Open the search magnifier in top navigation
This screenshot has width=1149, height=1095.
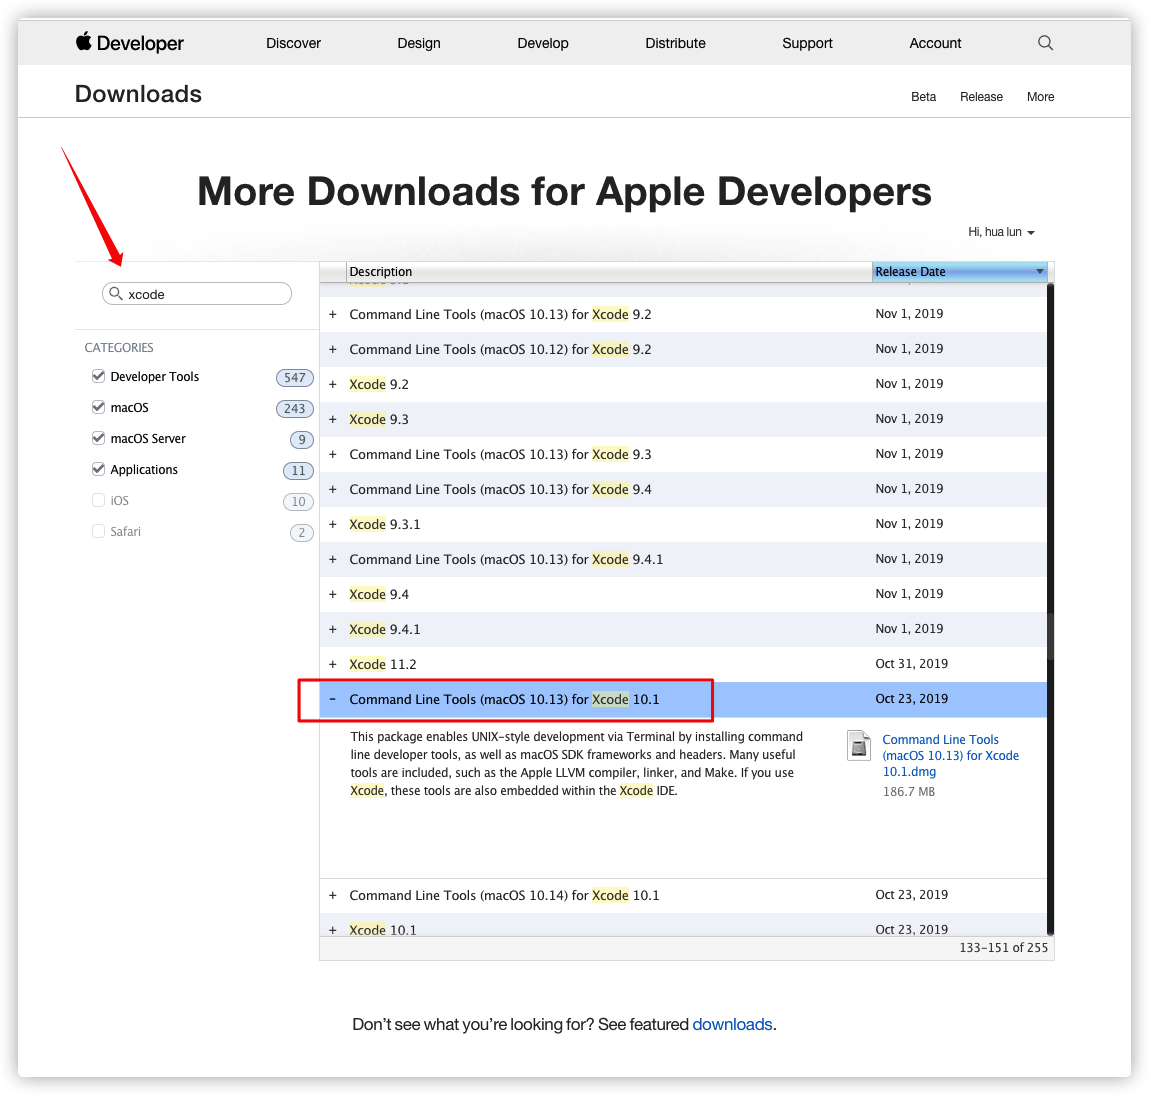tap(1045, 43)
